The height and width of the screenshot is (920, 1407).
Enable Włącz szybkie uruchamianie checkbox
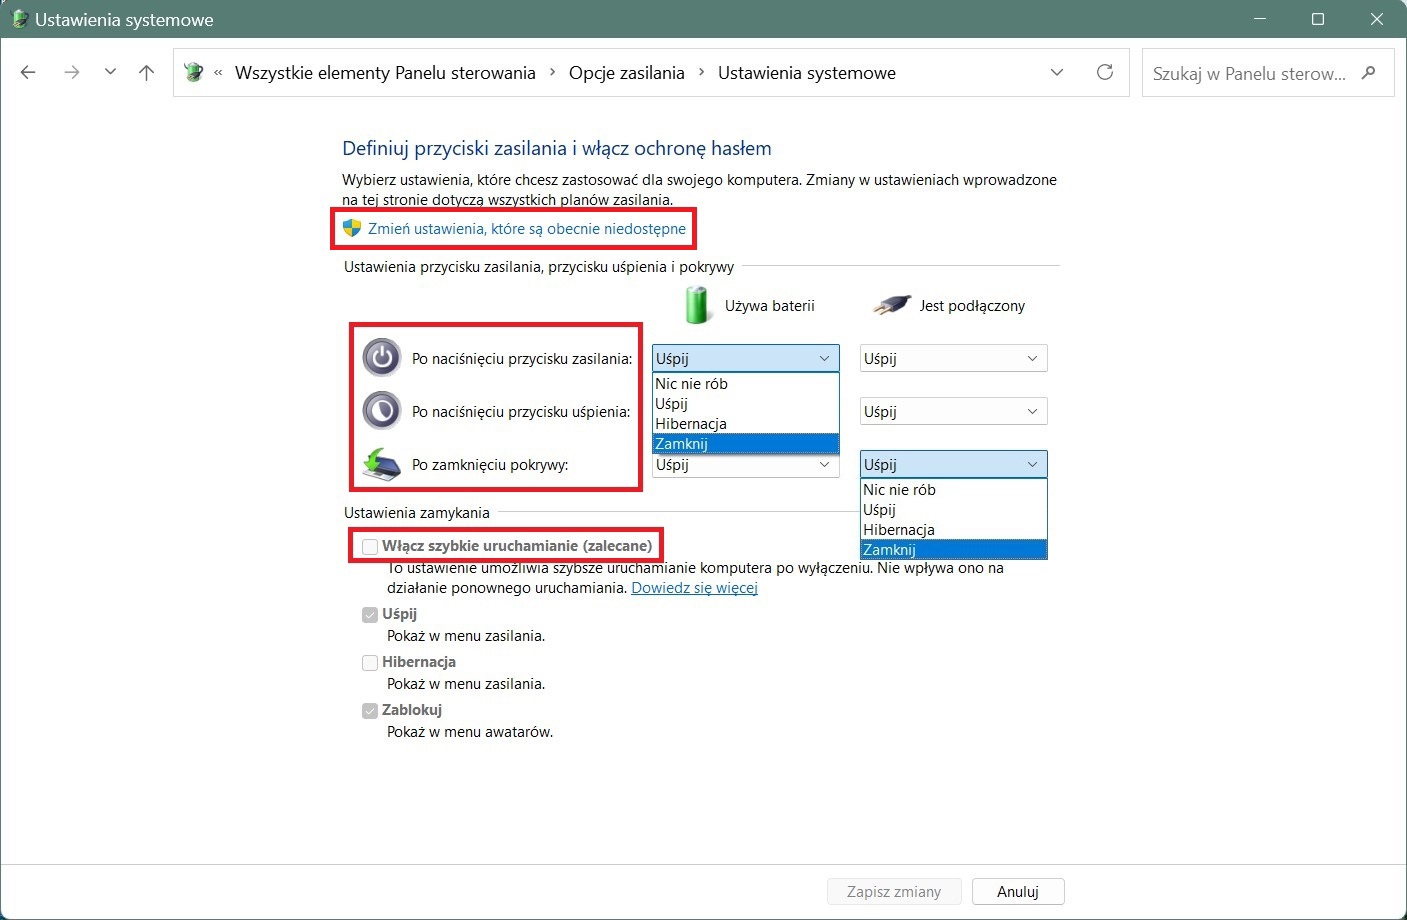[x=370, y=546]
